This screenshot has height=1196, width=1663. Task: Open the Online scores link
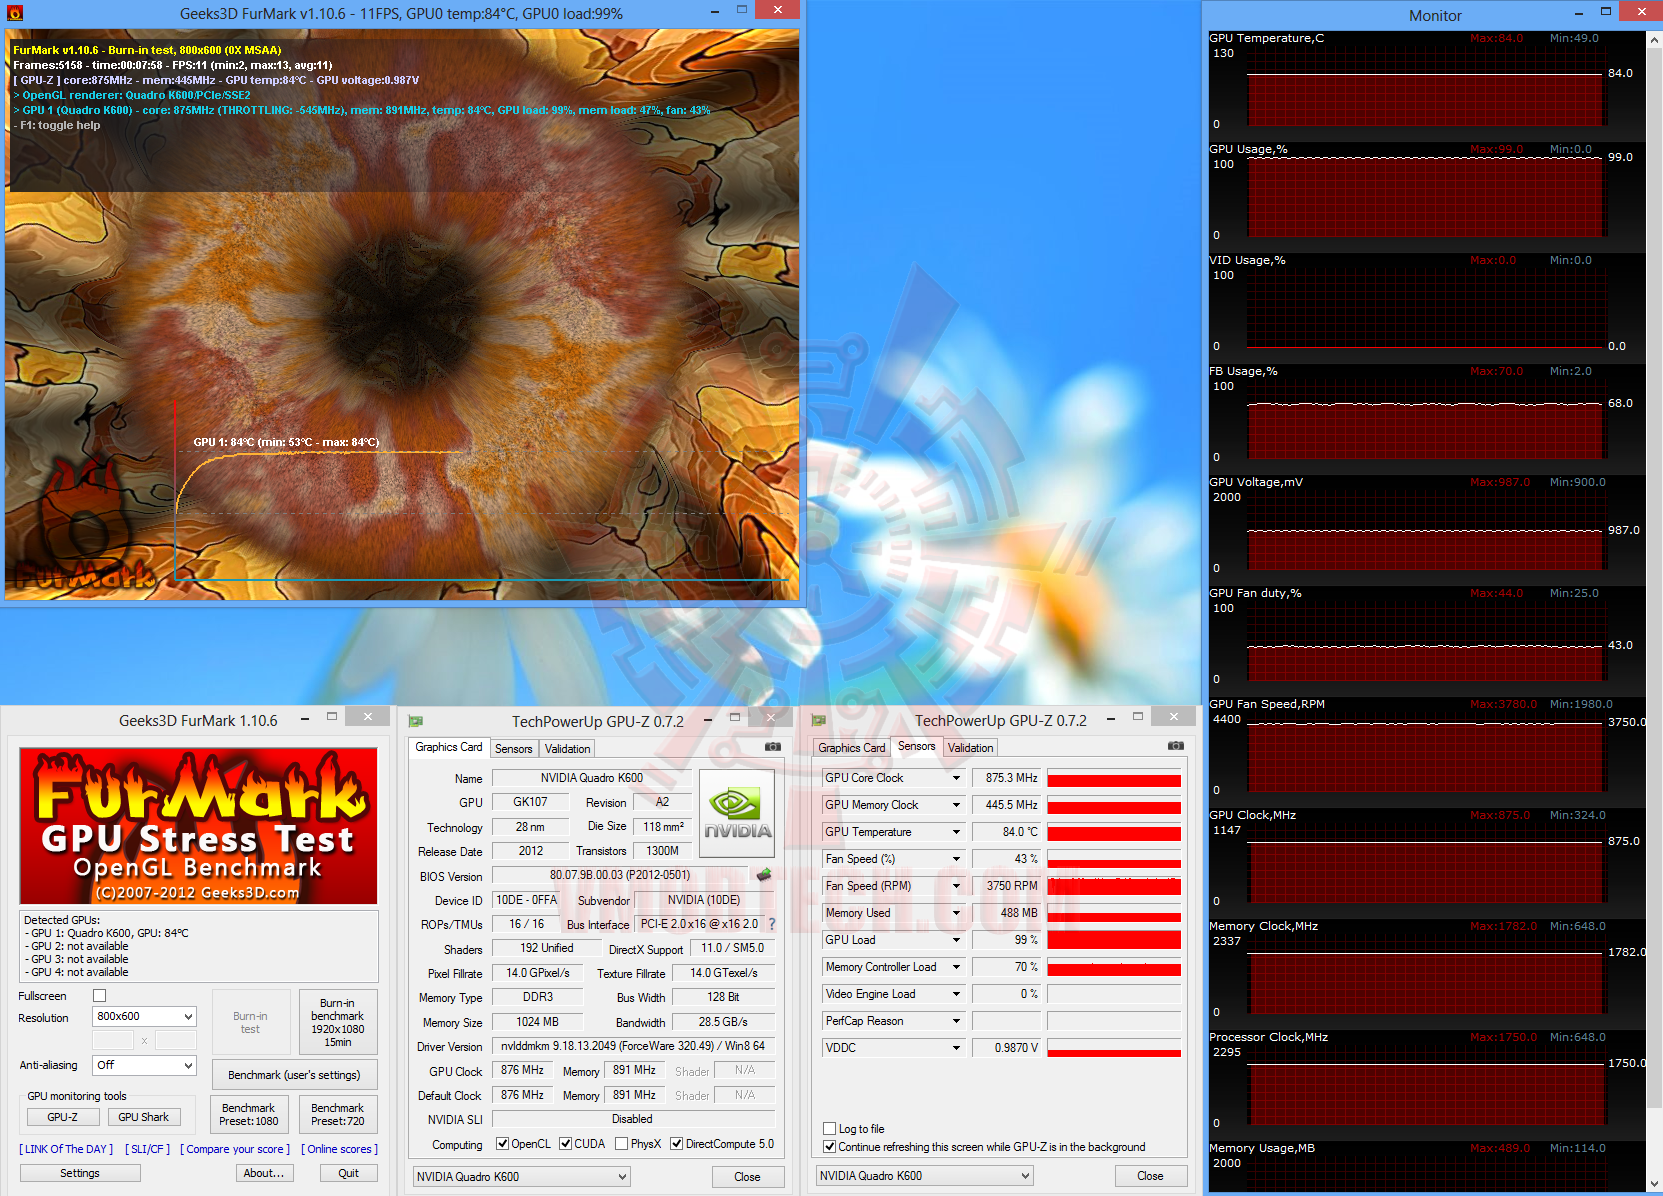coord(340,1149)
